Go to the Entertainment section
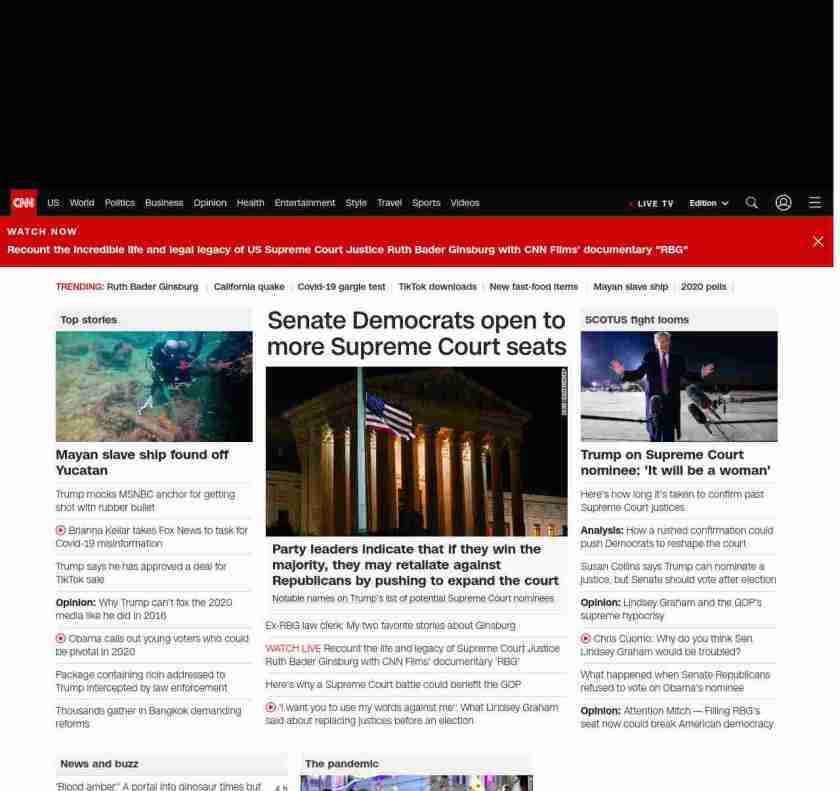Viewport: 840px width, 791px height. [304, 203]
